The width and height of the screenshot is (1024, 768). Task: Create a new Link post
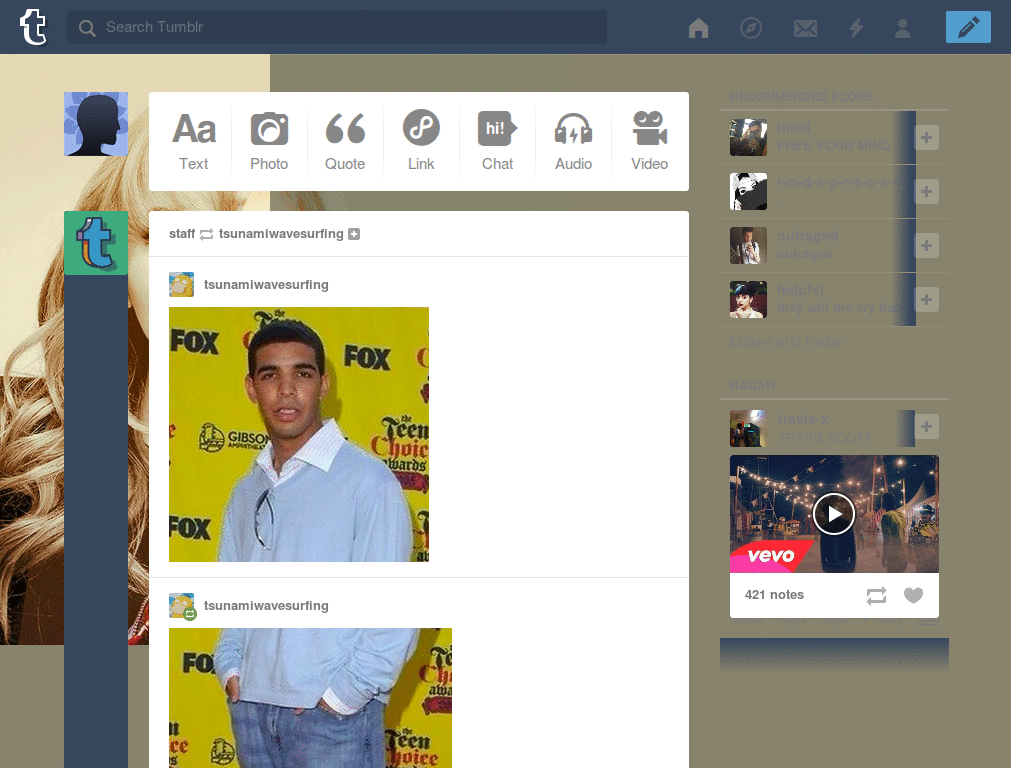pyautogui.click(x=421, y=142)
